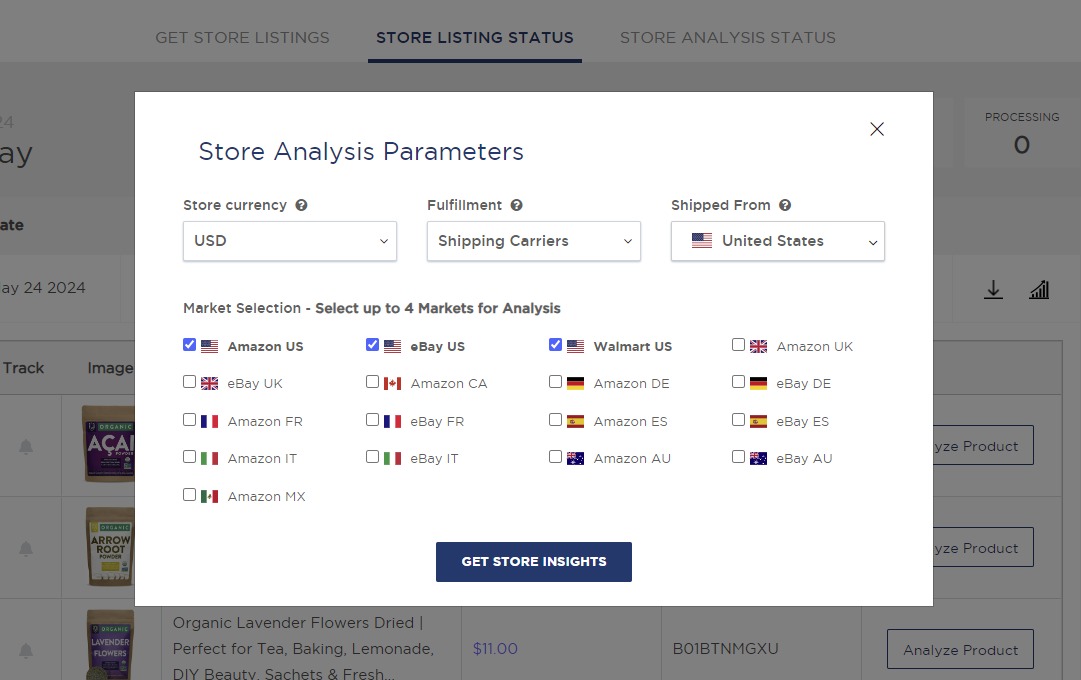This screenshot has height=680, width=1081.
Task: Open the Store currency dropdown
Action: (289, 241)
